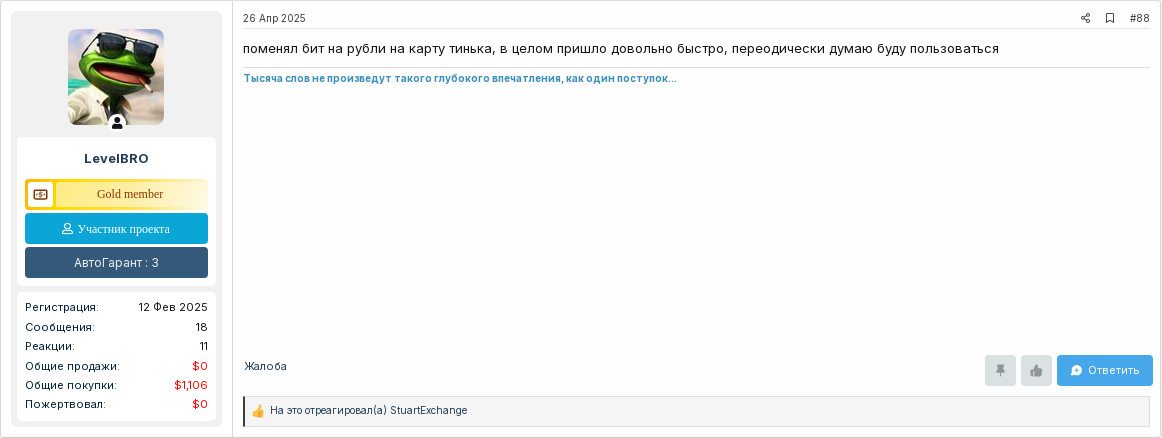Click the Сообщения count 18

[x=202, y=327]
